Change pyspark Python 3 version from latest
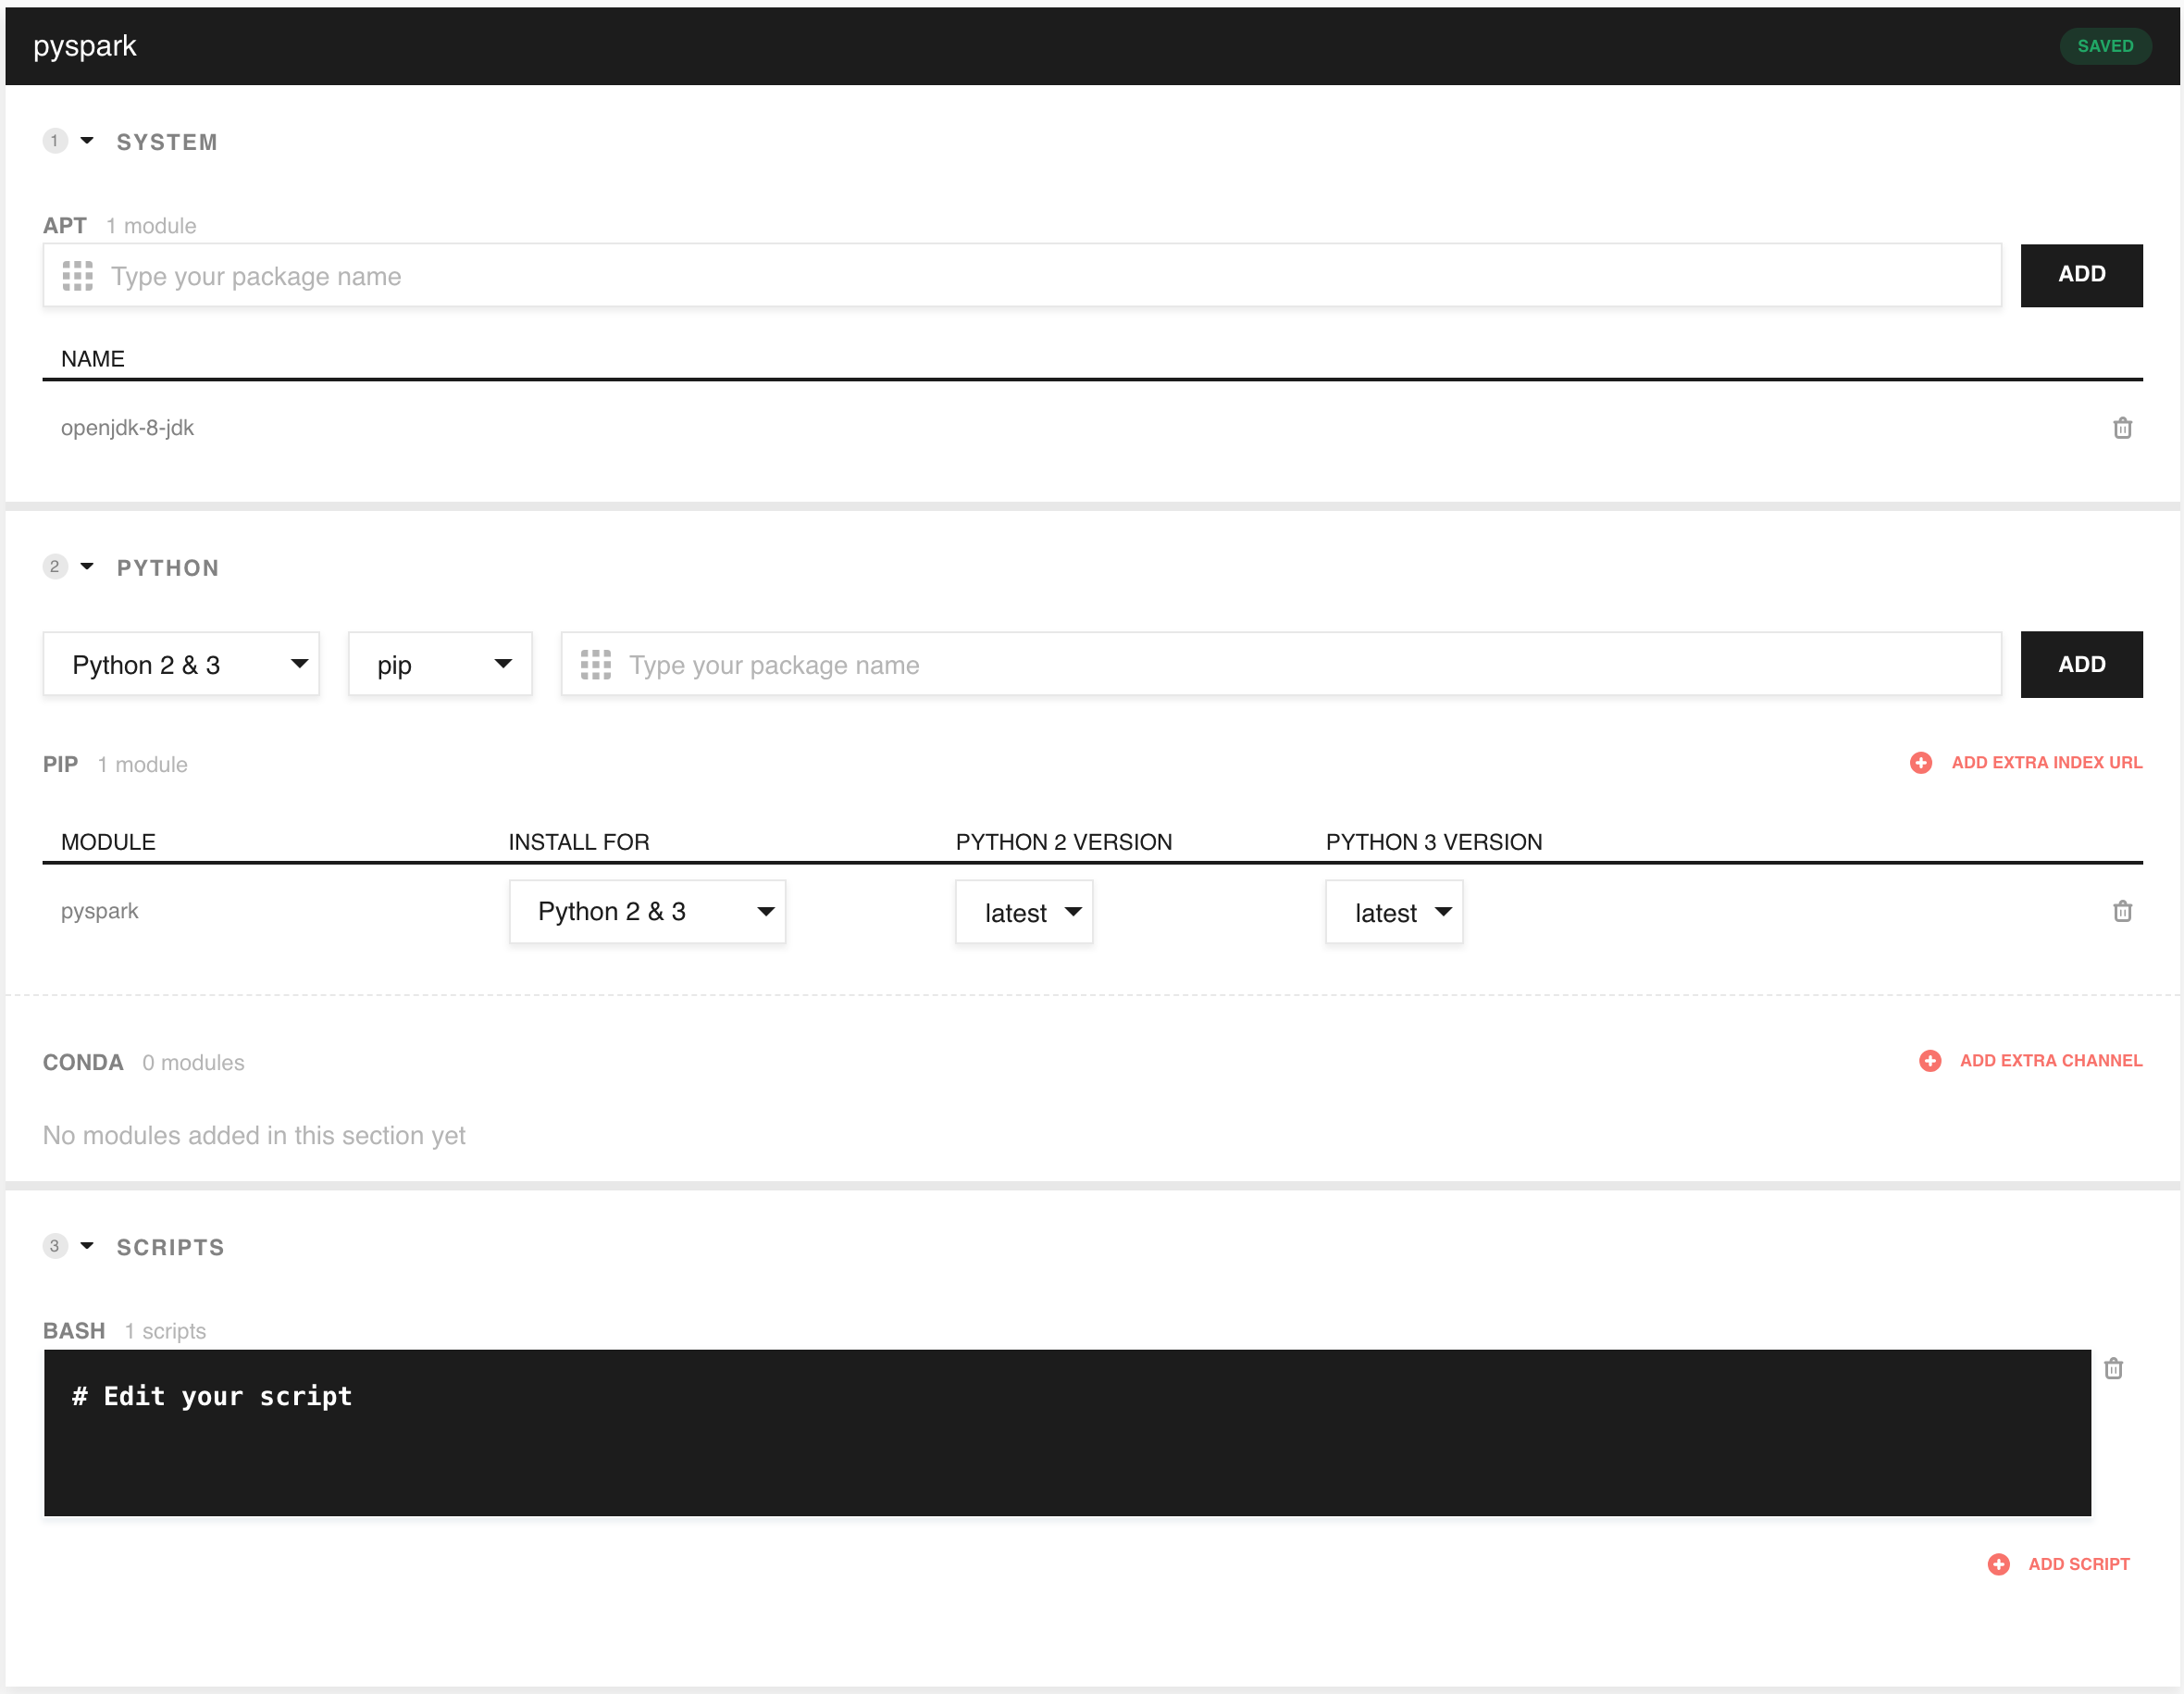 point(1394,912)
